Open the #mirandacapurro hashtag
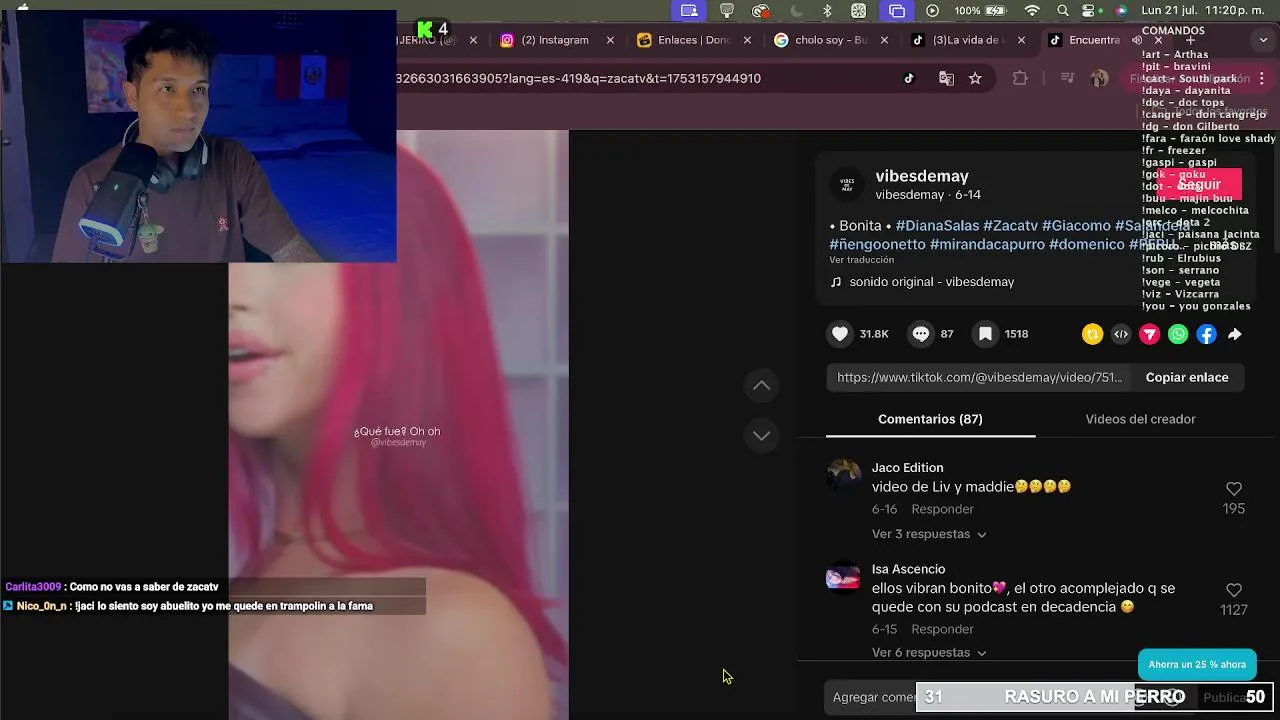This screenshot has height=720, width=1280. pyautogui.click(x=987, y=244)
